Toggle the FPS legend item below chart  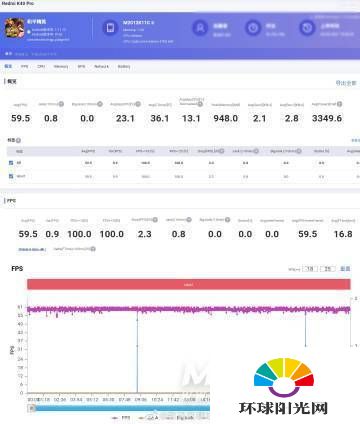tap(121, 418)
